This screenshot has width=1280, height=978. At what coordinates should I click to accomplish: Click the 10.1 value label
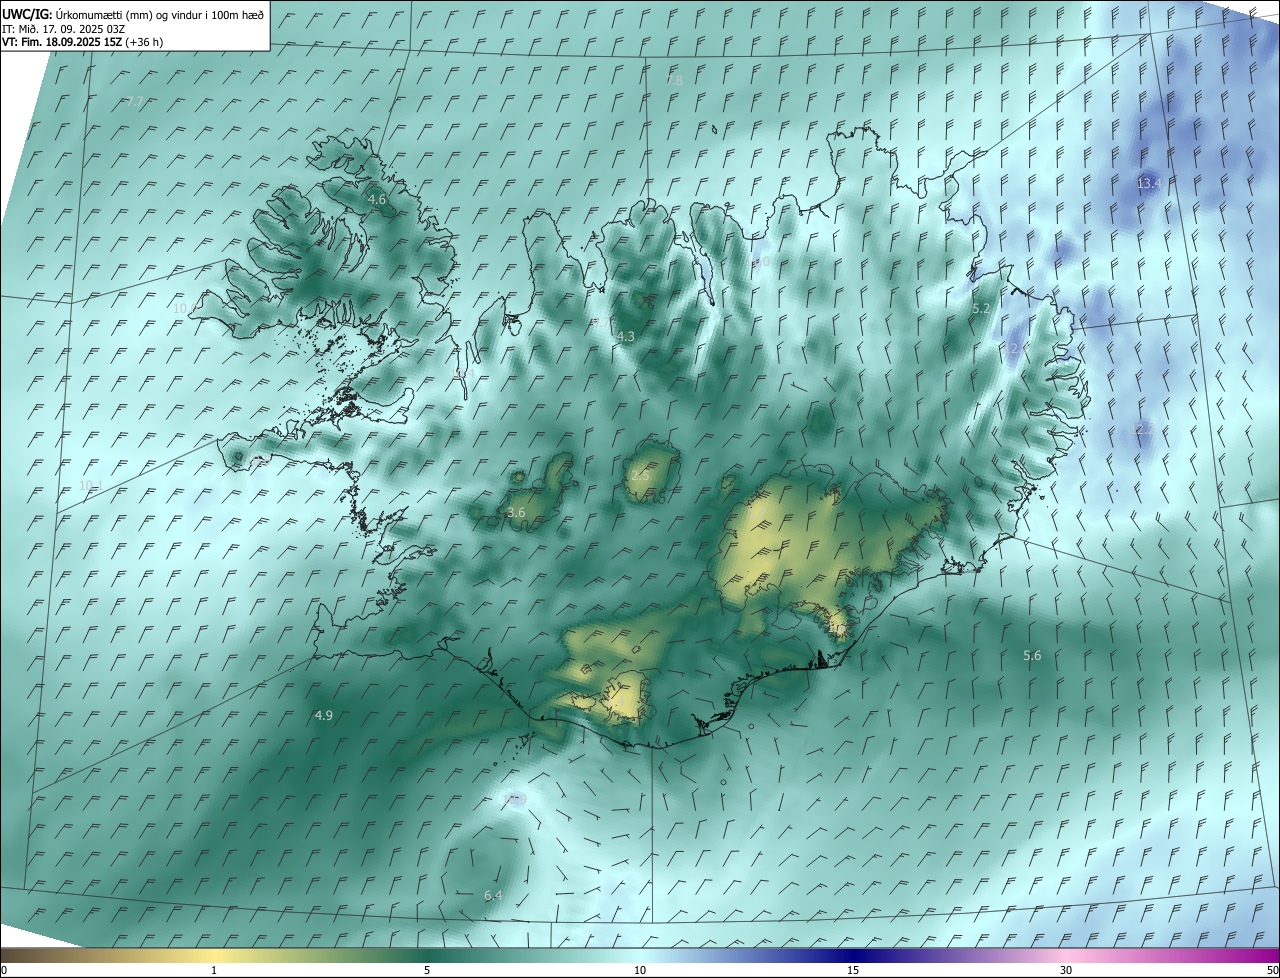[x=91, y=486]
